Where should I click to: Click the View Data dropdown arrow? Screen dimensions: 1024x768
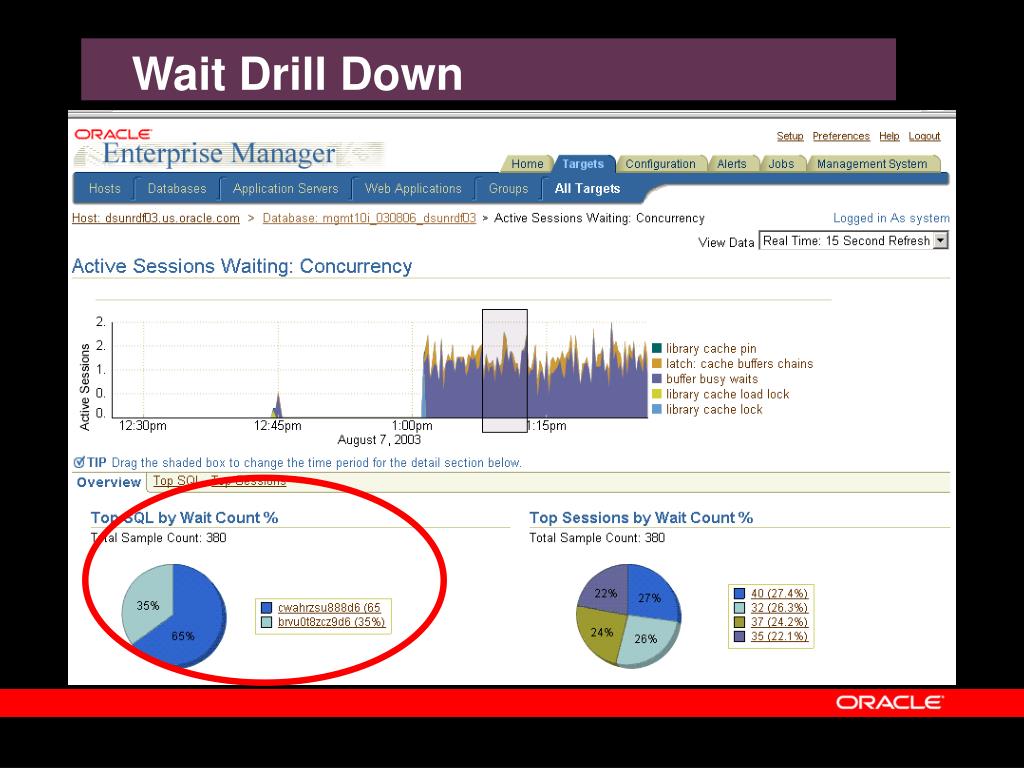coord(940,241)
